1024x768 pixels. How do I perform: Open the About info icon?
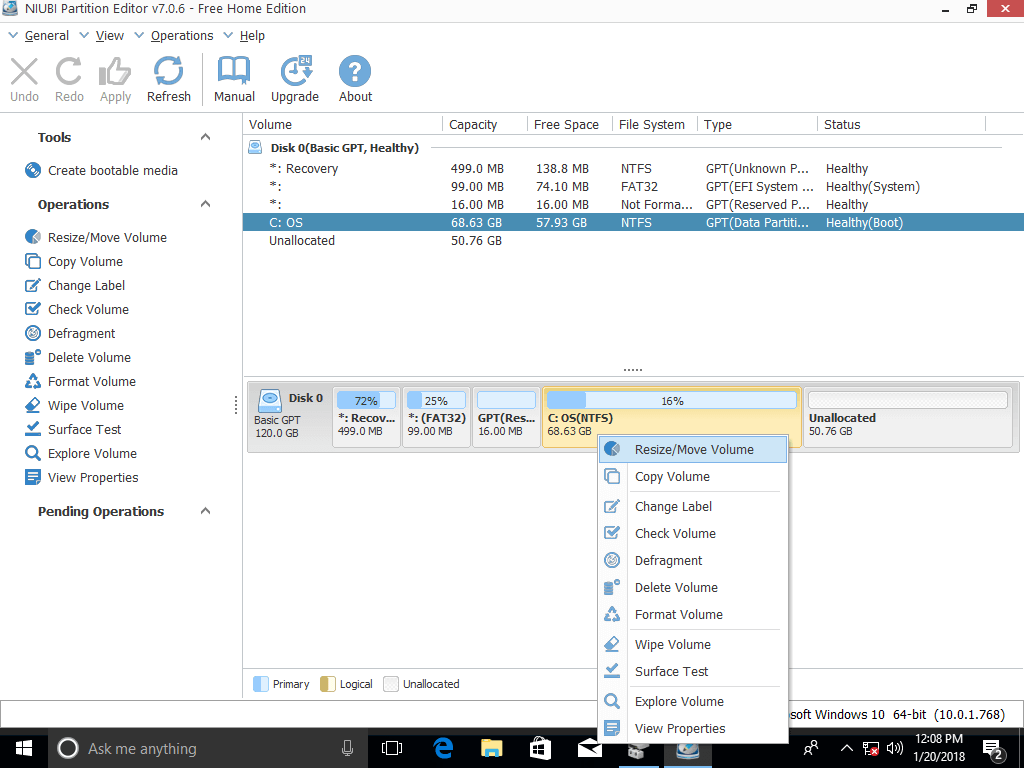pyautogui.click(x=355, y=79)
